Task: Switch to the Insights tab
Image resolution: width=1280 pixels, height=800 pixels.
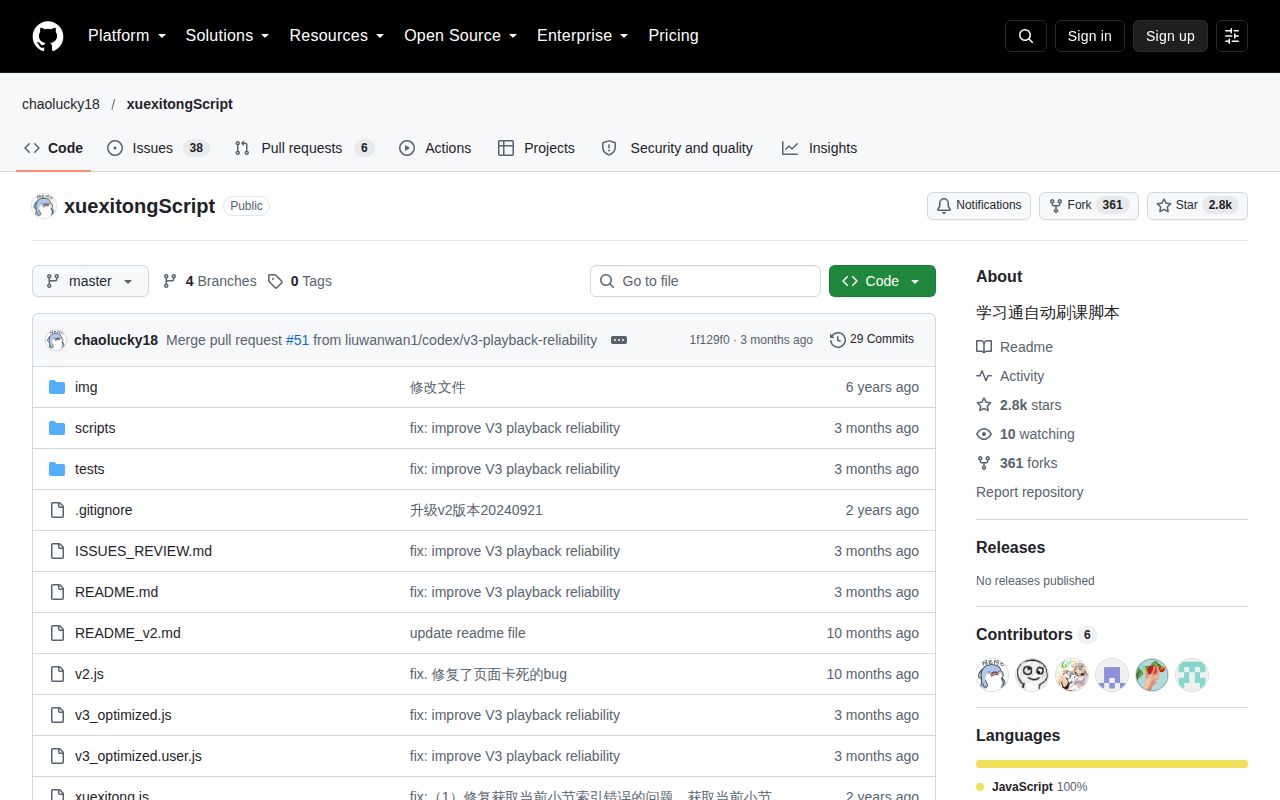Action: [x=820, y=148]
